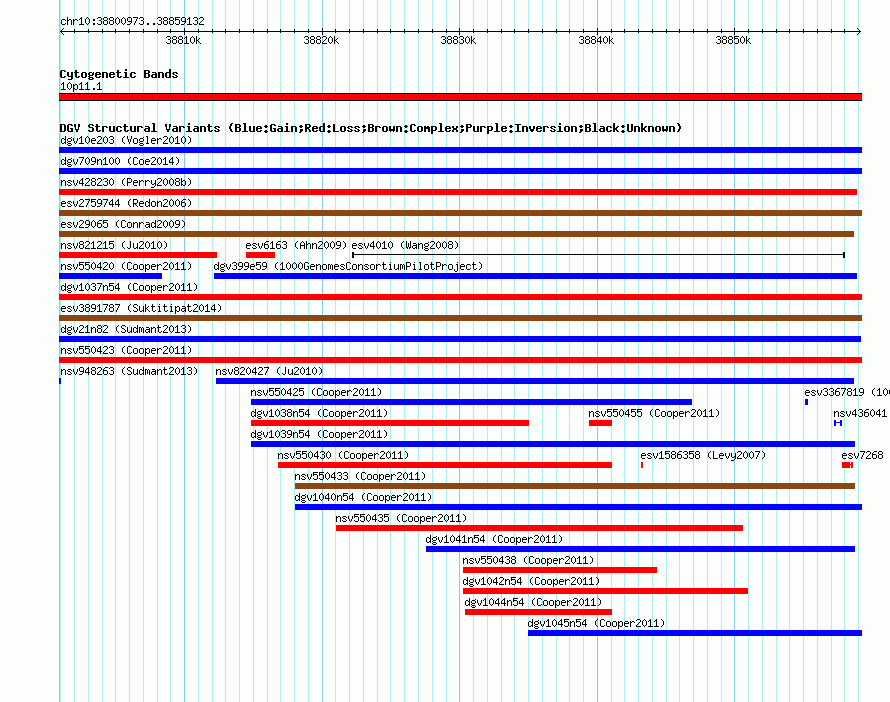Click the blue bar under dgv399e59
890x702 pixels.
535,276
